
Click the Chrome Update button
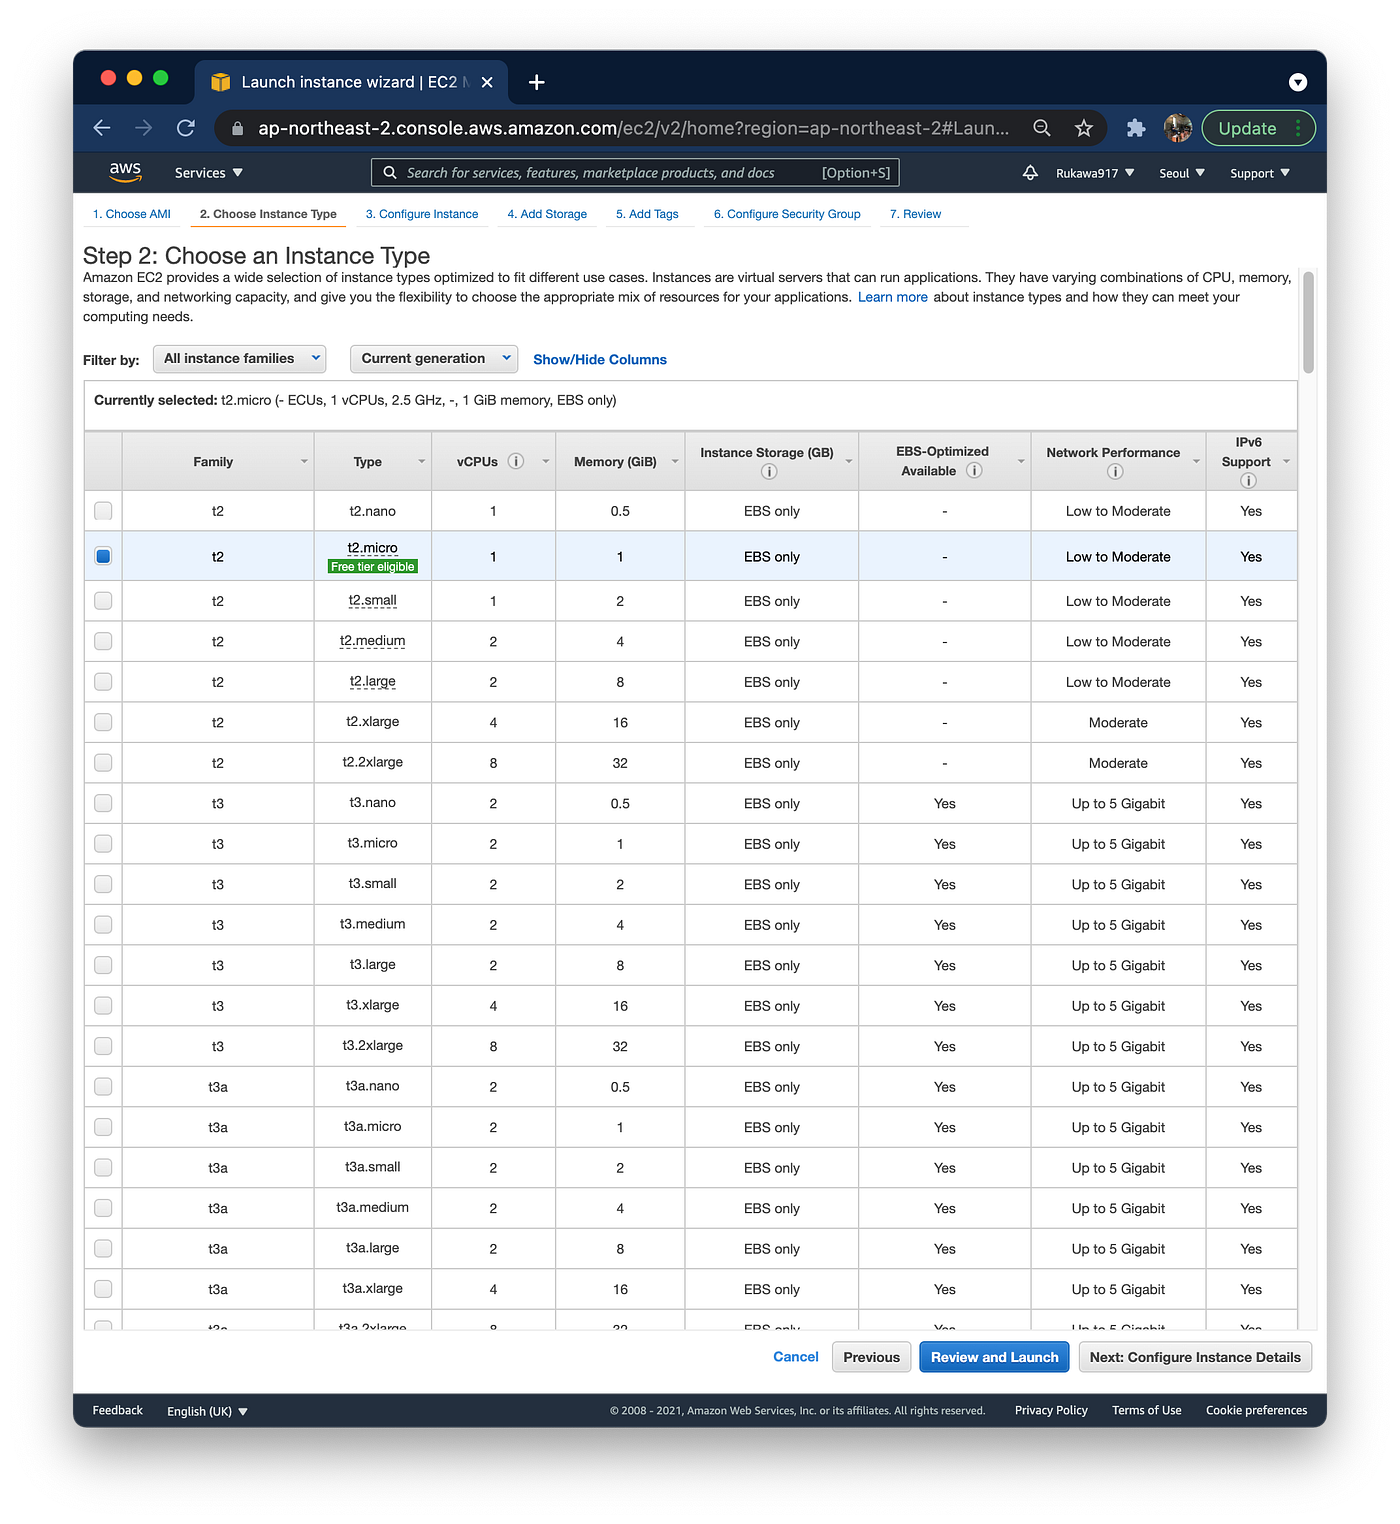click(1258, 128)
